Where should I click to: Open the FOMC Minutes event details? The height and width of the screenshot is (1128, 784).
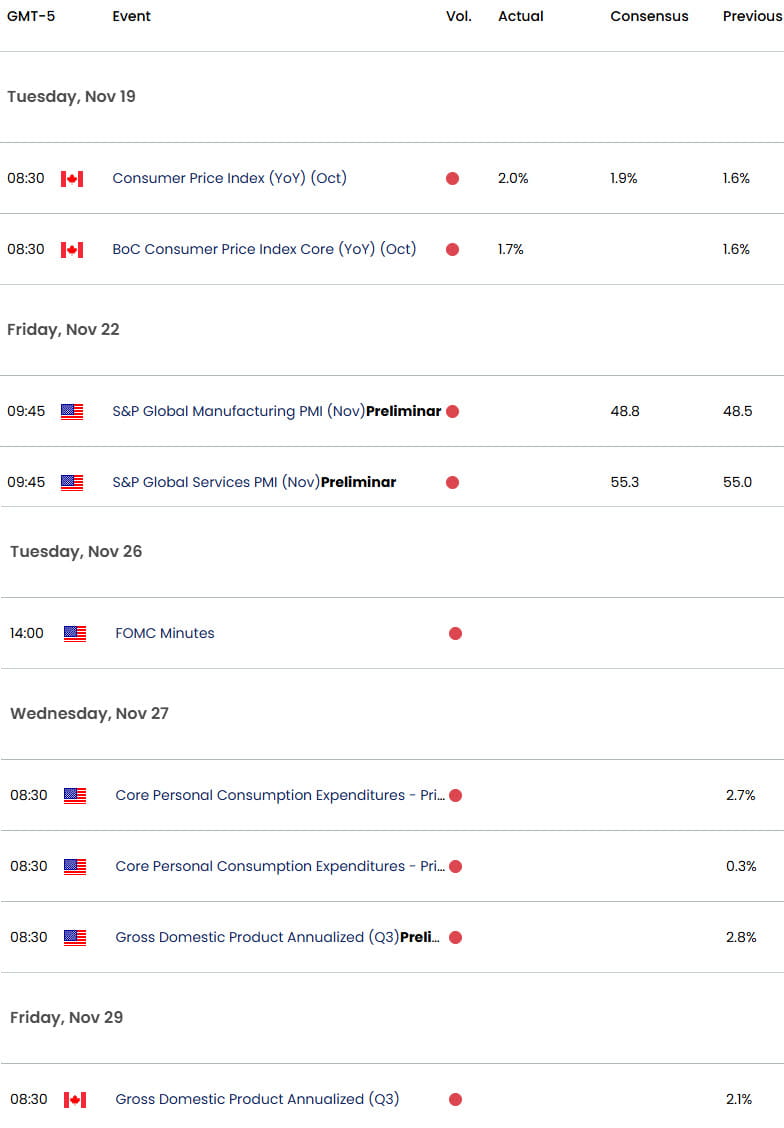pyautogui.click(x=164, y=633)
